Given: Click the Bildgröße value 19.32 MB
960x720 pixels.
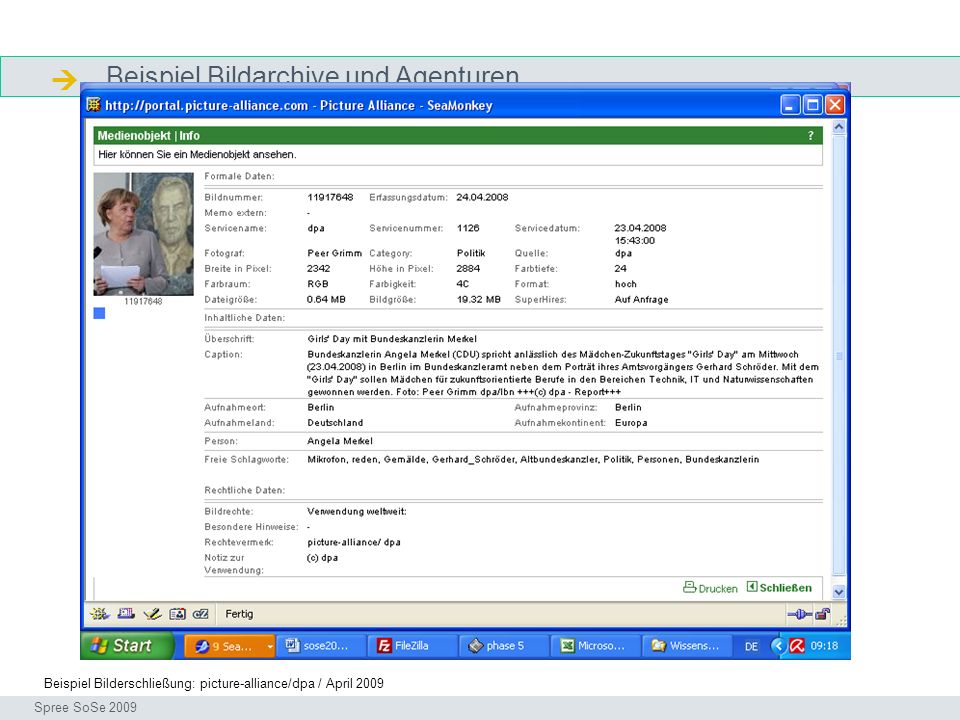Looking at the screenshot, I should tap(479, 299).
